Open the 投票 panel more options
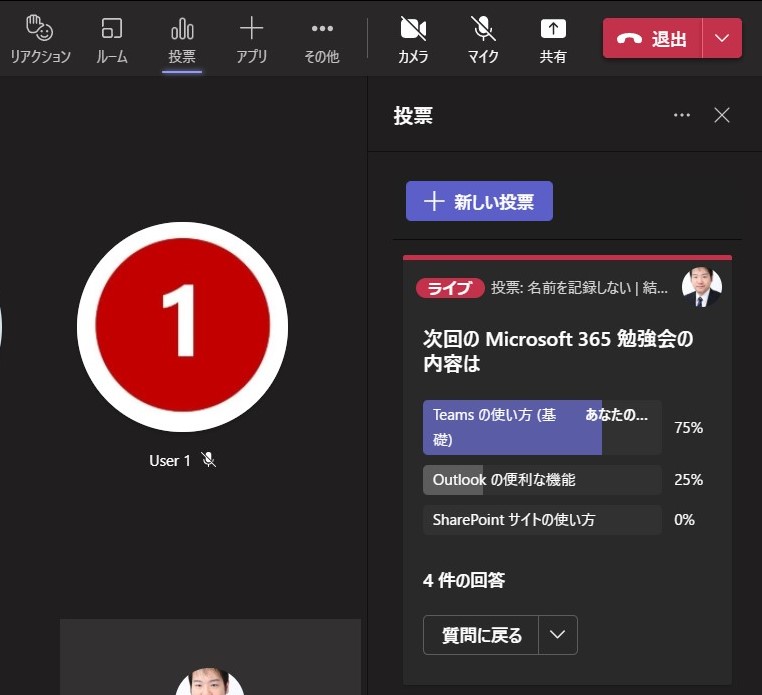 (682, 115)
